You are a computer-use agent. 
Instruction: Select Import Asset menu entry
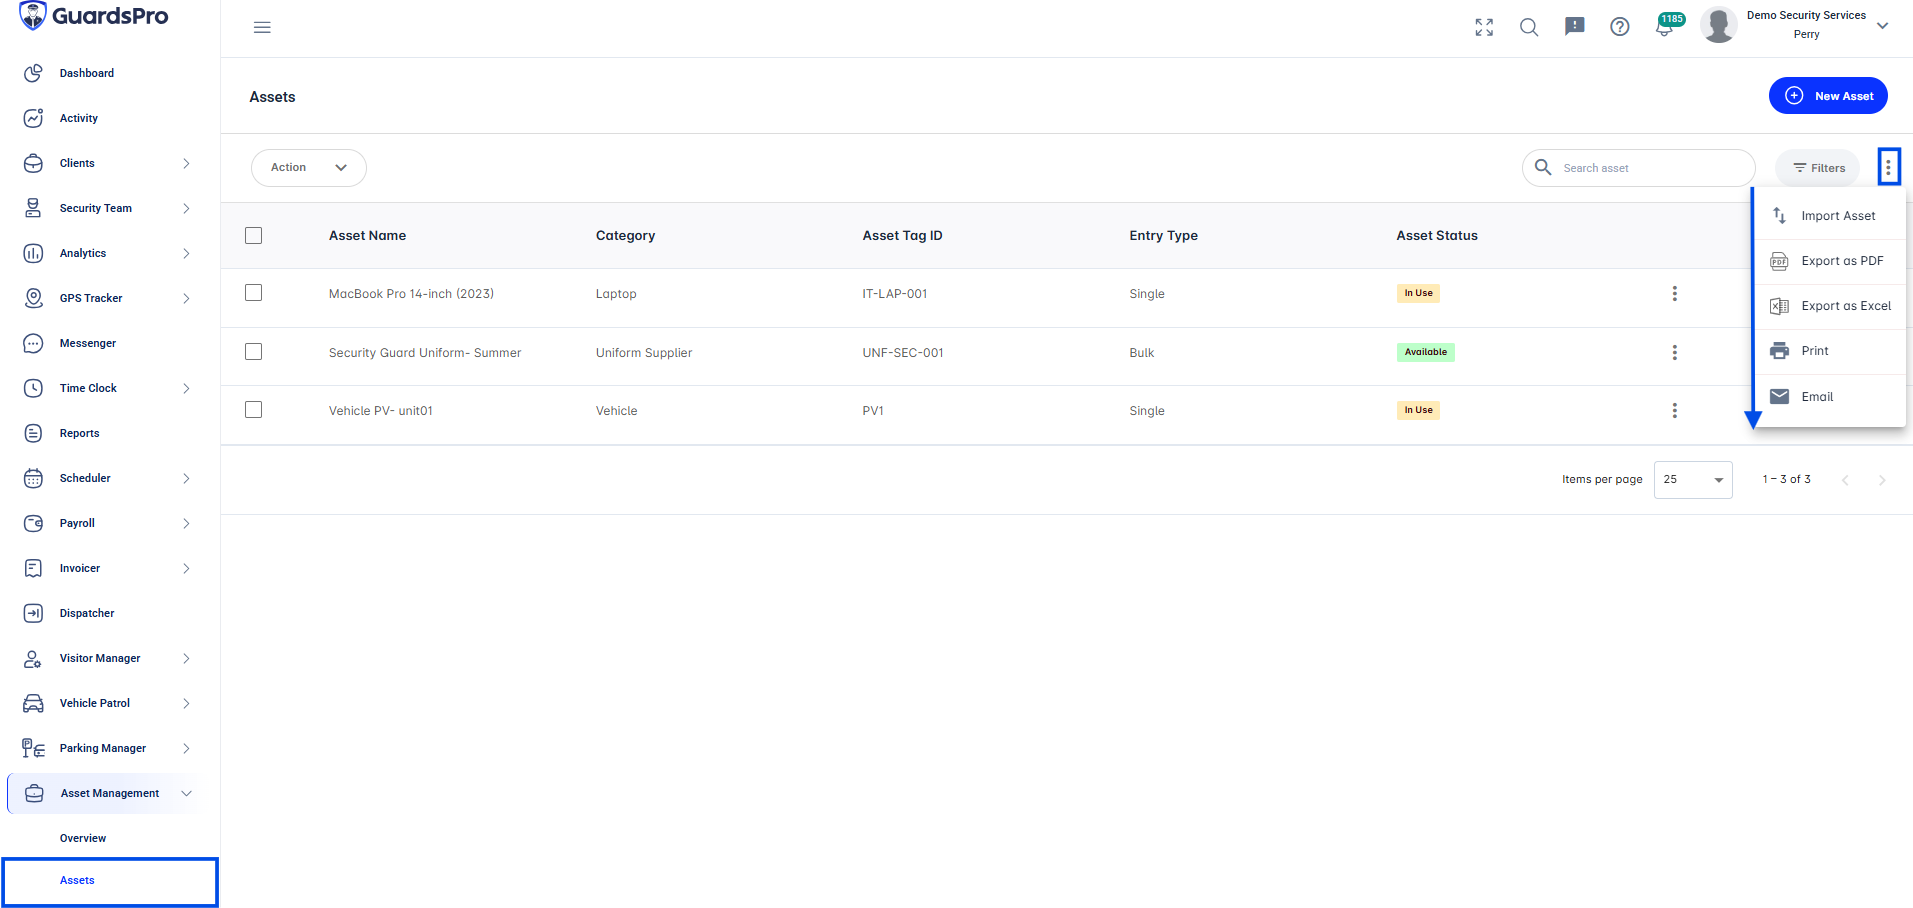pos(1830,216)
